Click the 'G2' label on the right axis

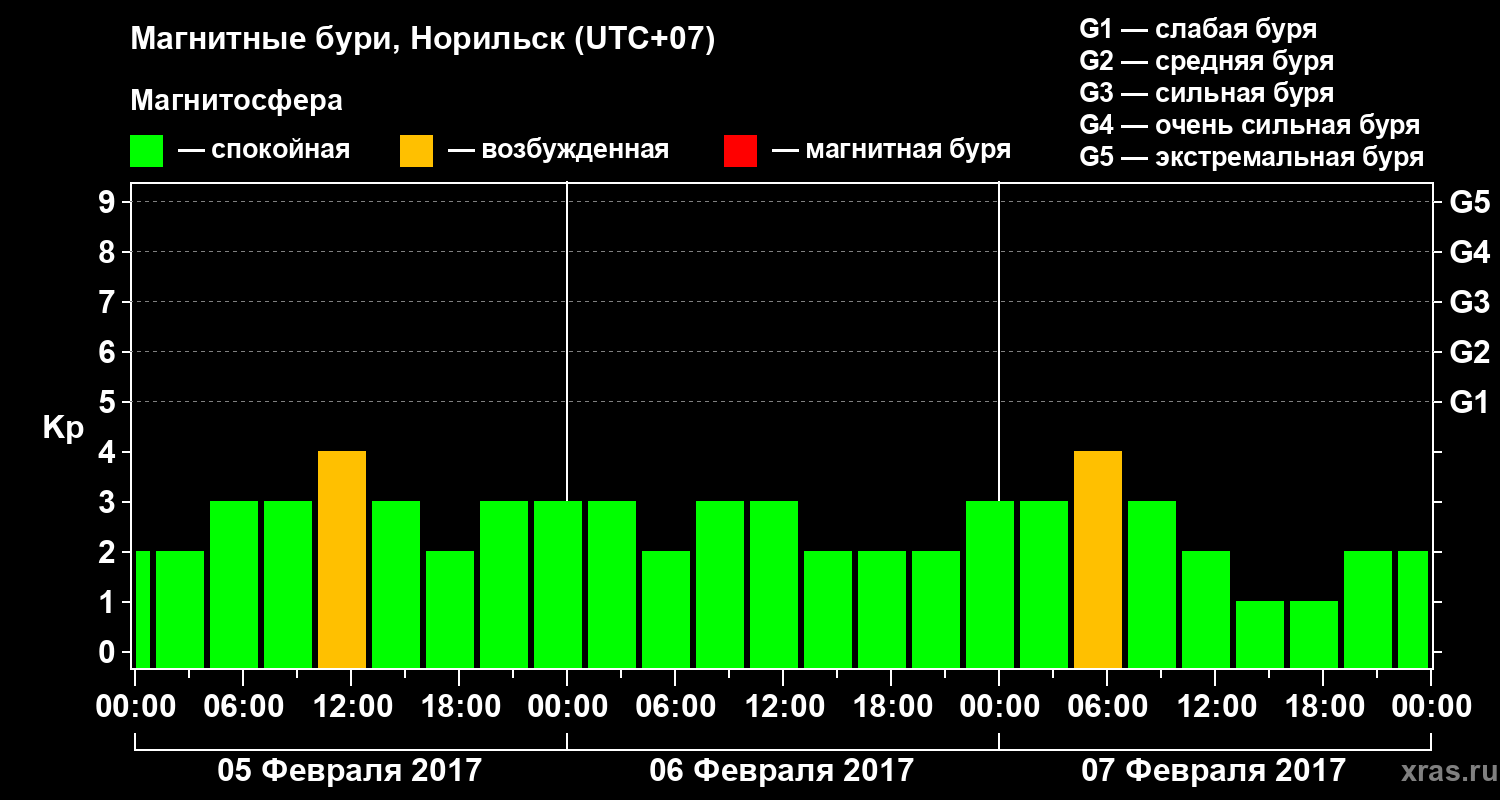coord(1469,352)
